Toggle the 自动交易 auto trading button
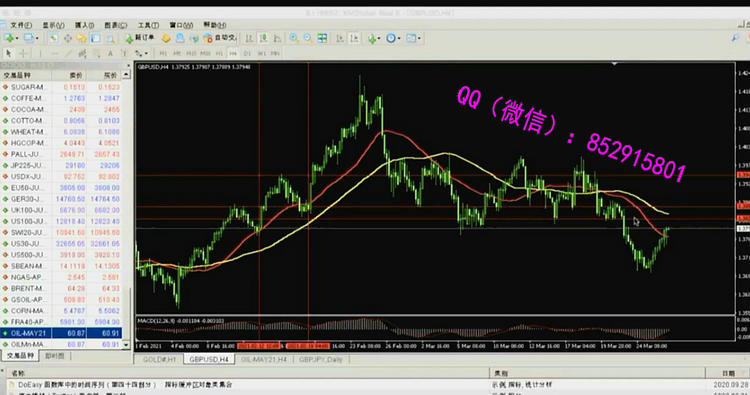 coord(220,38)
